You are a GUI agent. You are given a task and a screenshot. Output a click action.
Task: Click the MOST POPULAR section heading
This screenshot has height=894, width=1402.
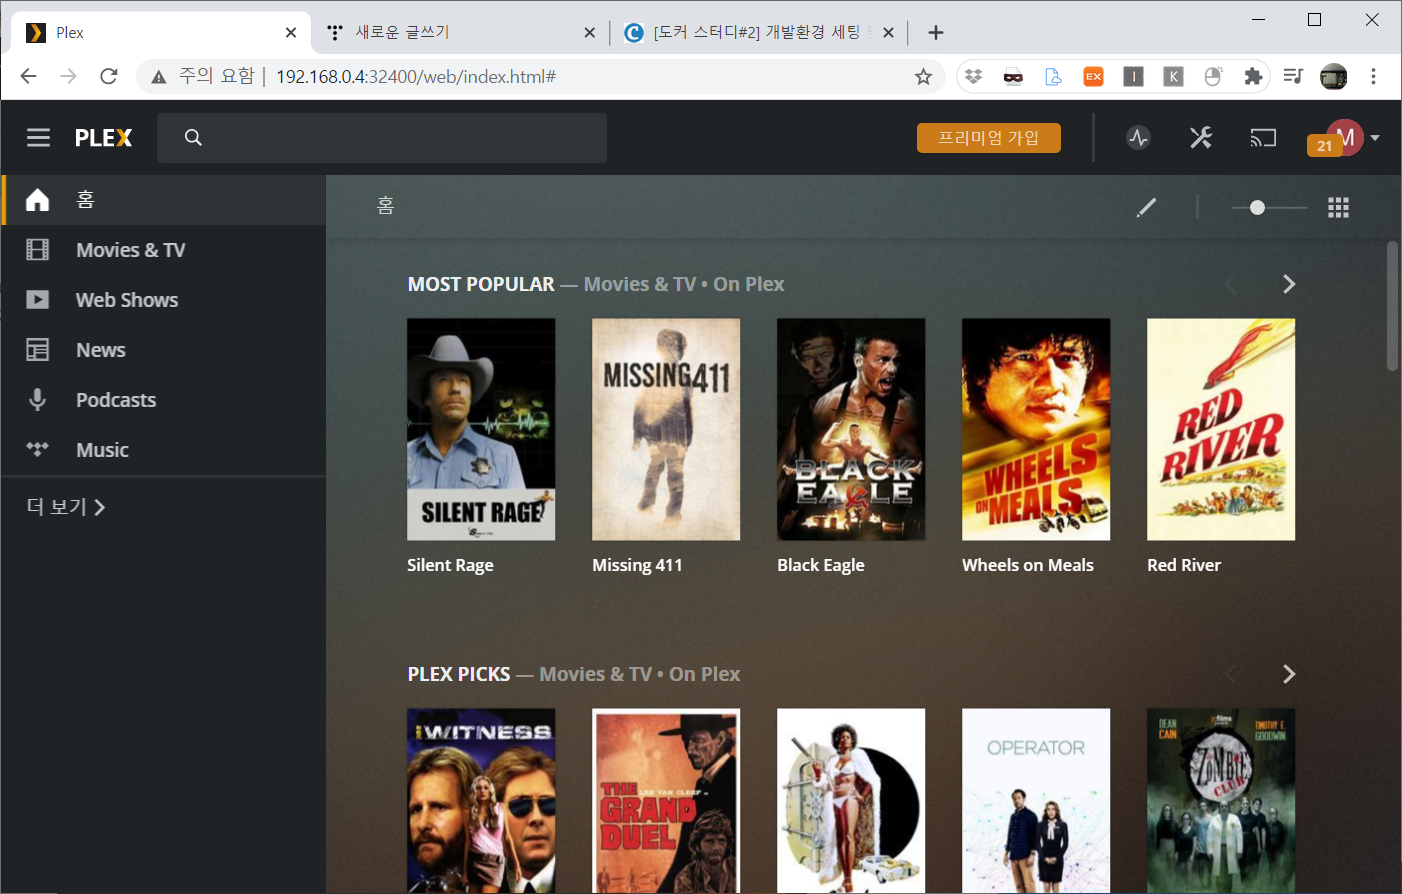[x=481, y=284]
